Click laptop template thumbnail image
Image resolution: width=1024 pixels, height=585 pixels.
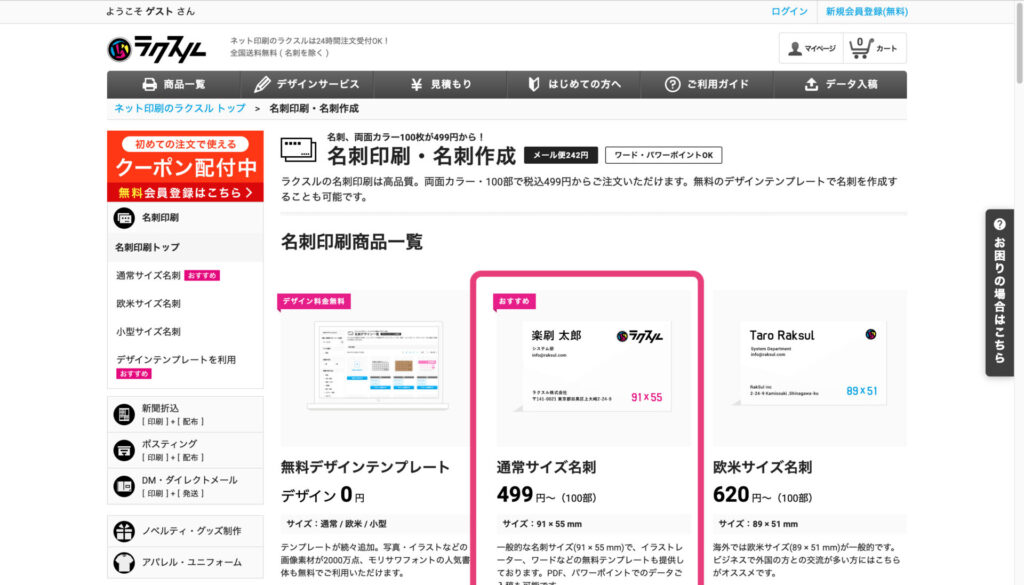click(x=377, y=366)
